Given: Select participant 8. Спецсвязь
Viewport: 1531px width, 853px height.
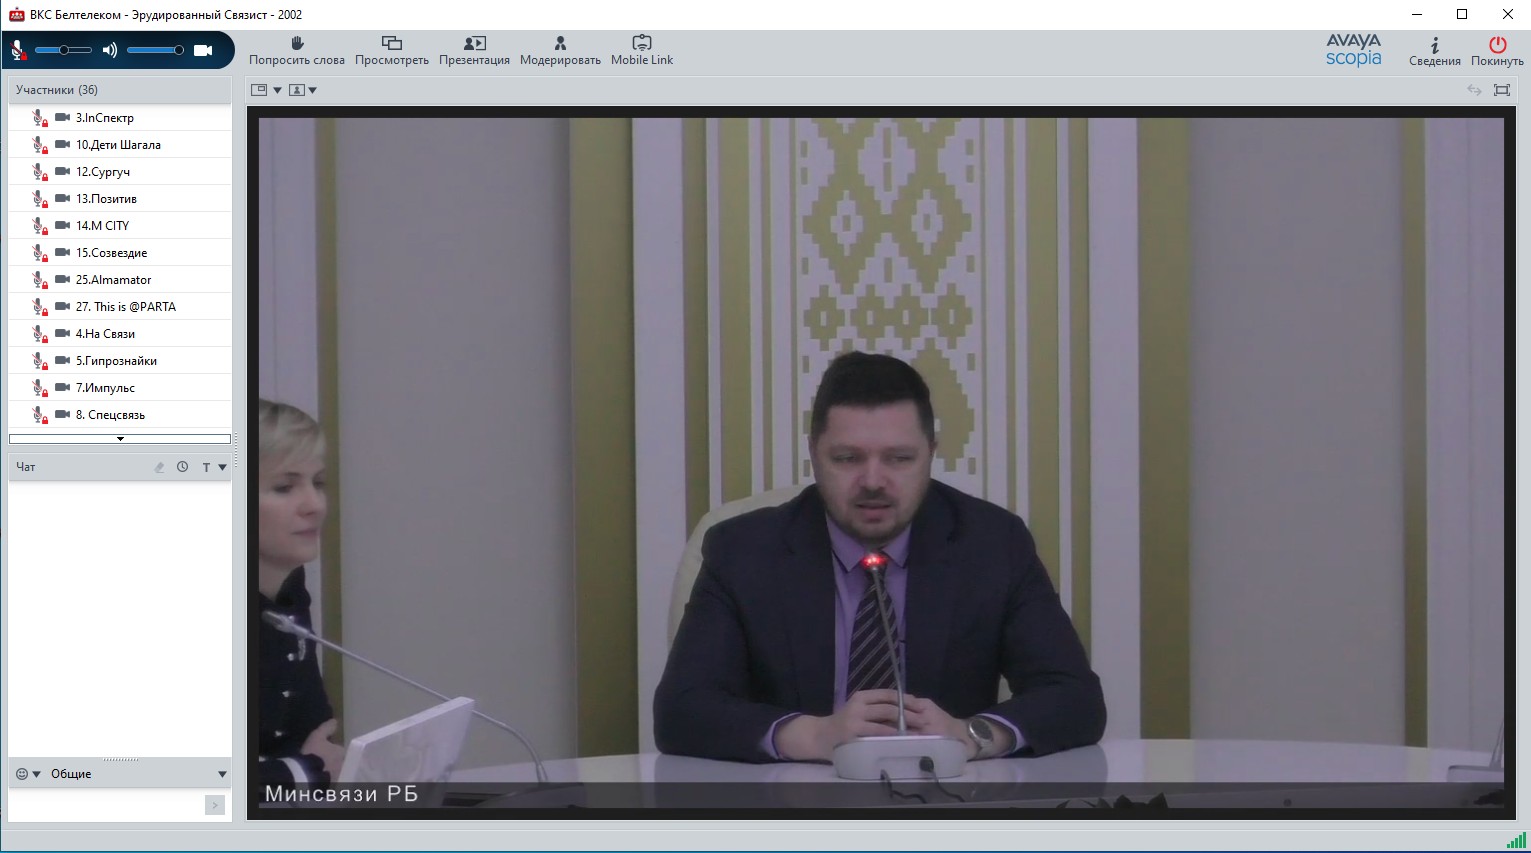Looking at the screenshot, I should [x=120, y=415].
